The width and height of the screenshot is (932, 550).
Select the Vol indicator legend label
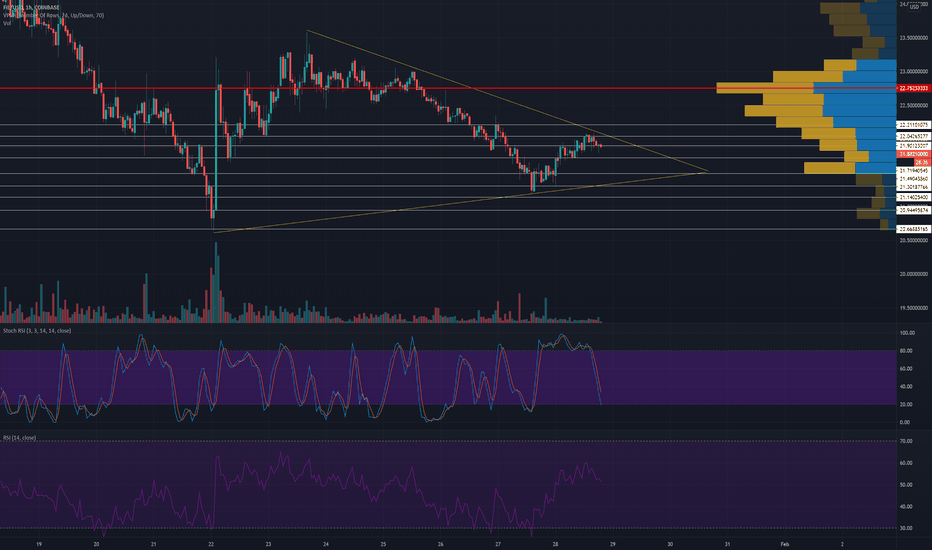7,23
